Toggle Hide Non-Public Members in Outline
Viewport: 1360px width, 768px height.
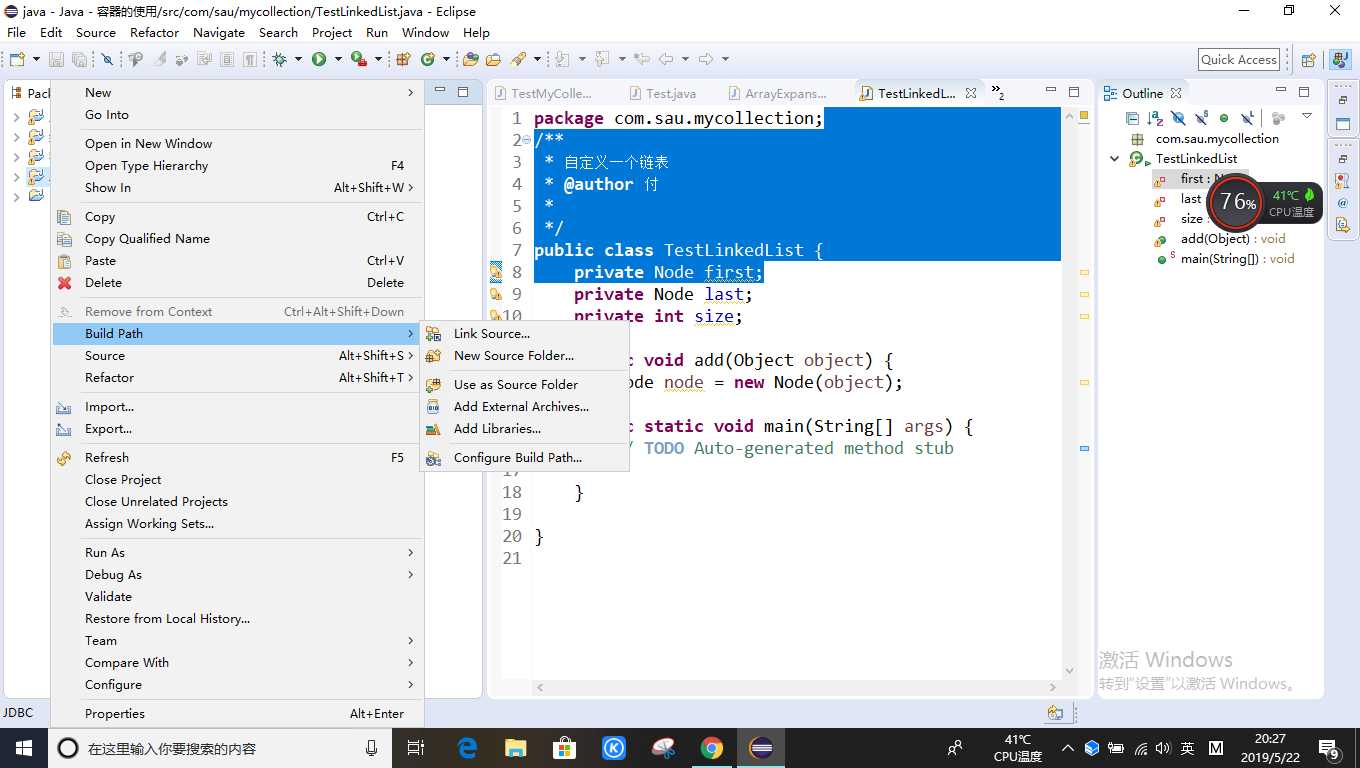tap(1224, 118)
